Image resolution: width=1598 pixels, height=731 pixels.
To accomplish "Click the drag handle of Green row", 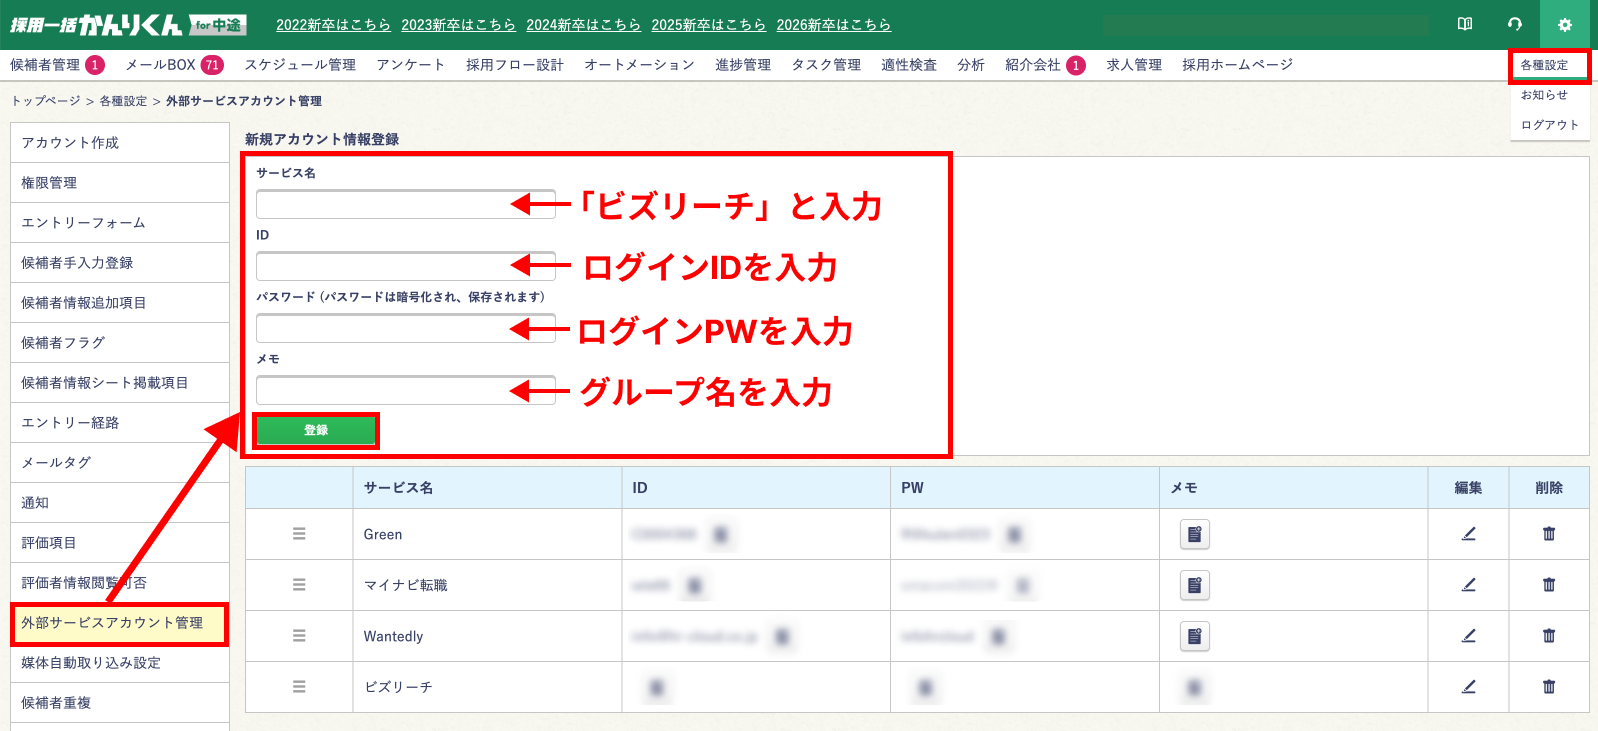I will 299,534.
